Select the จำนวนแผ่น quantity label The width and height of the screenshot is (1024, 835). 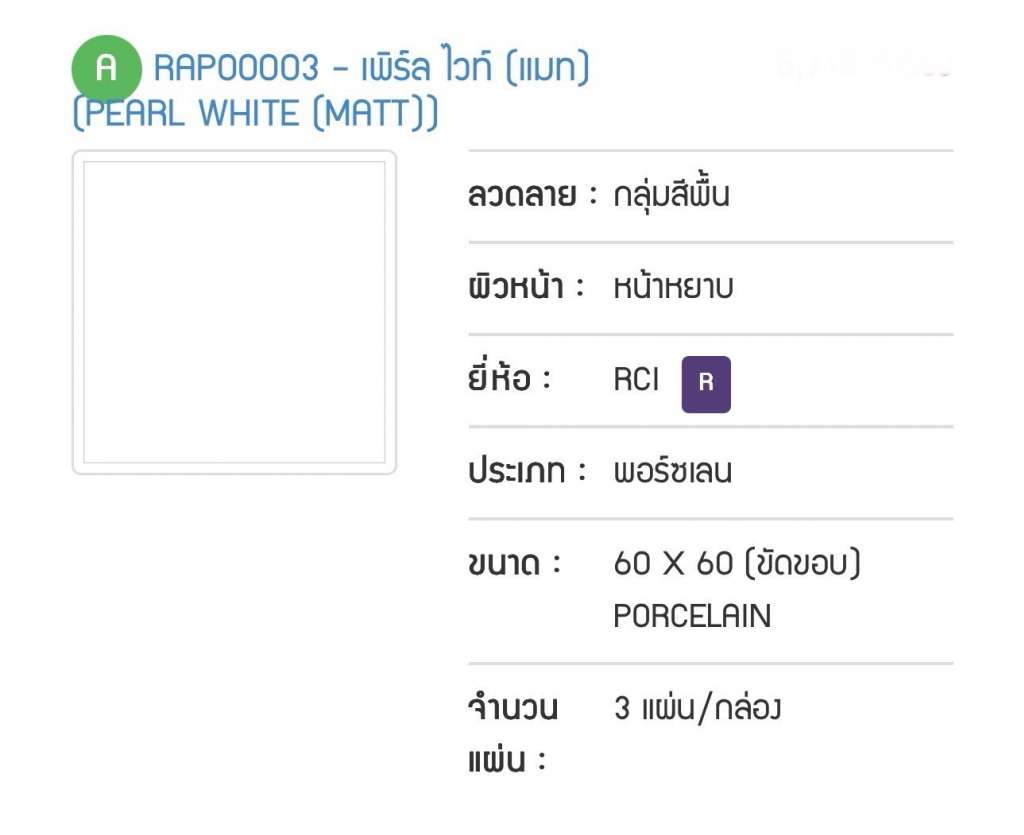coord(513,734)
